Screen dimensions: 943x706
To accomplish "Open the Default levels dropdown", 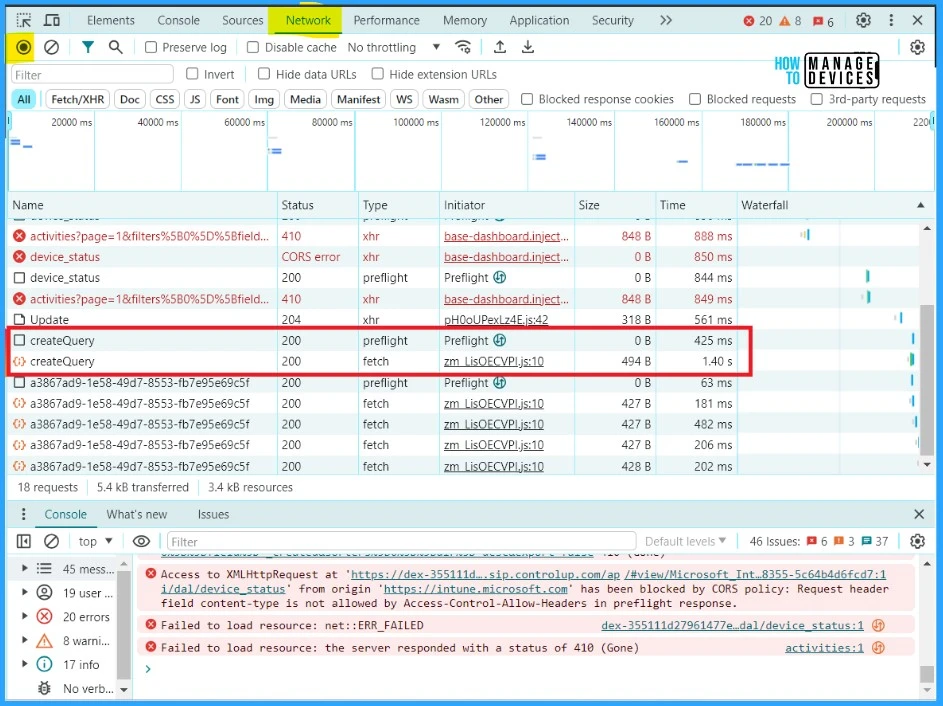I will coord(686,541).
